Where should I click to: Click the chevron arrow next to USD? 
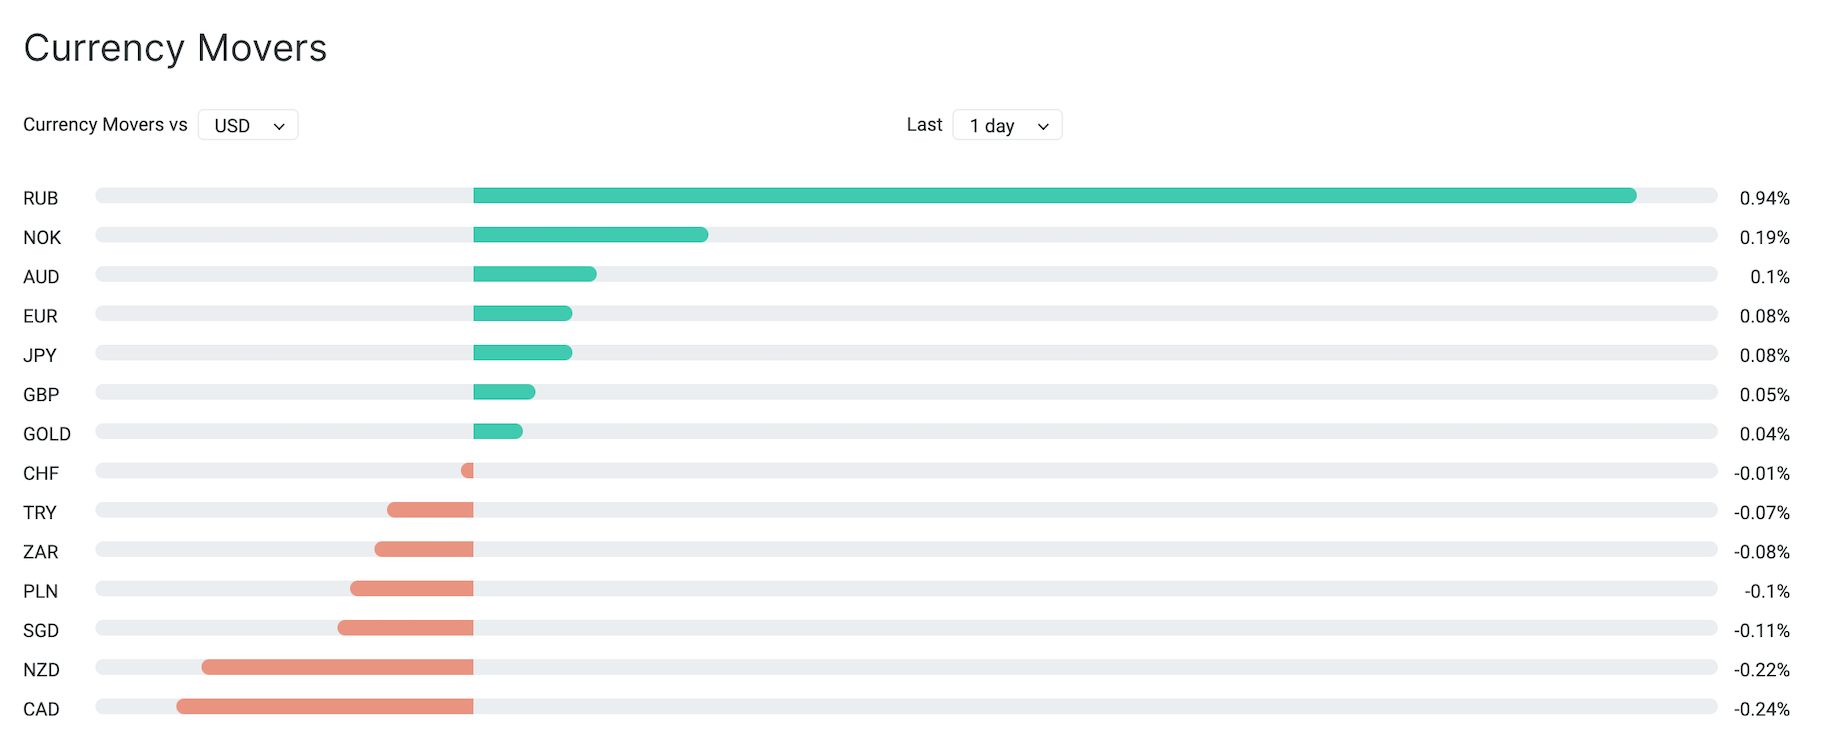point(279,126)
